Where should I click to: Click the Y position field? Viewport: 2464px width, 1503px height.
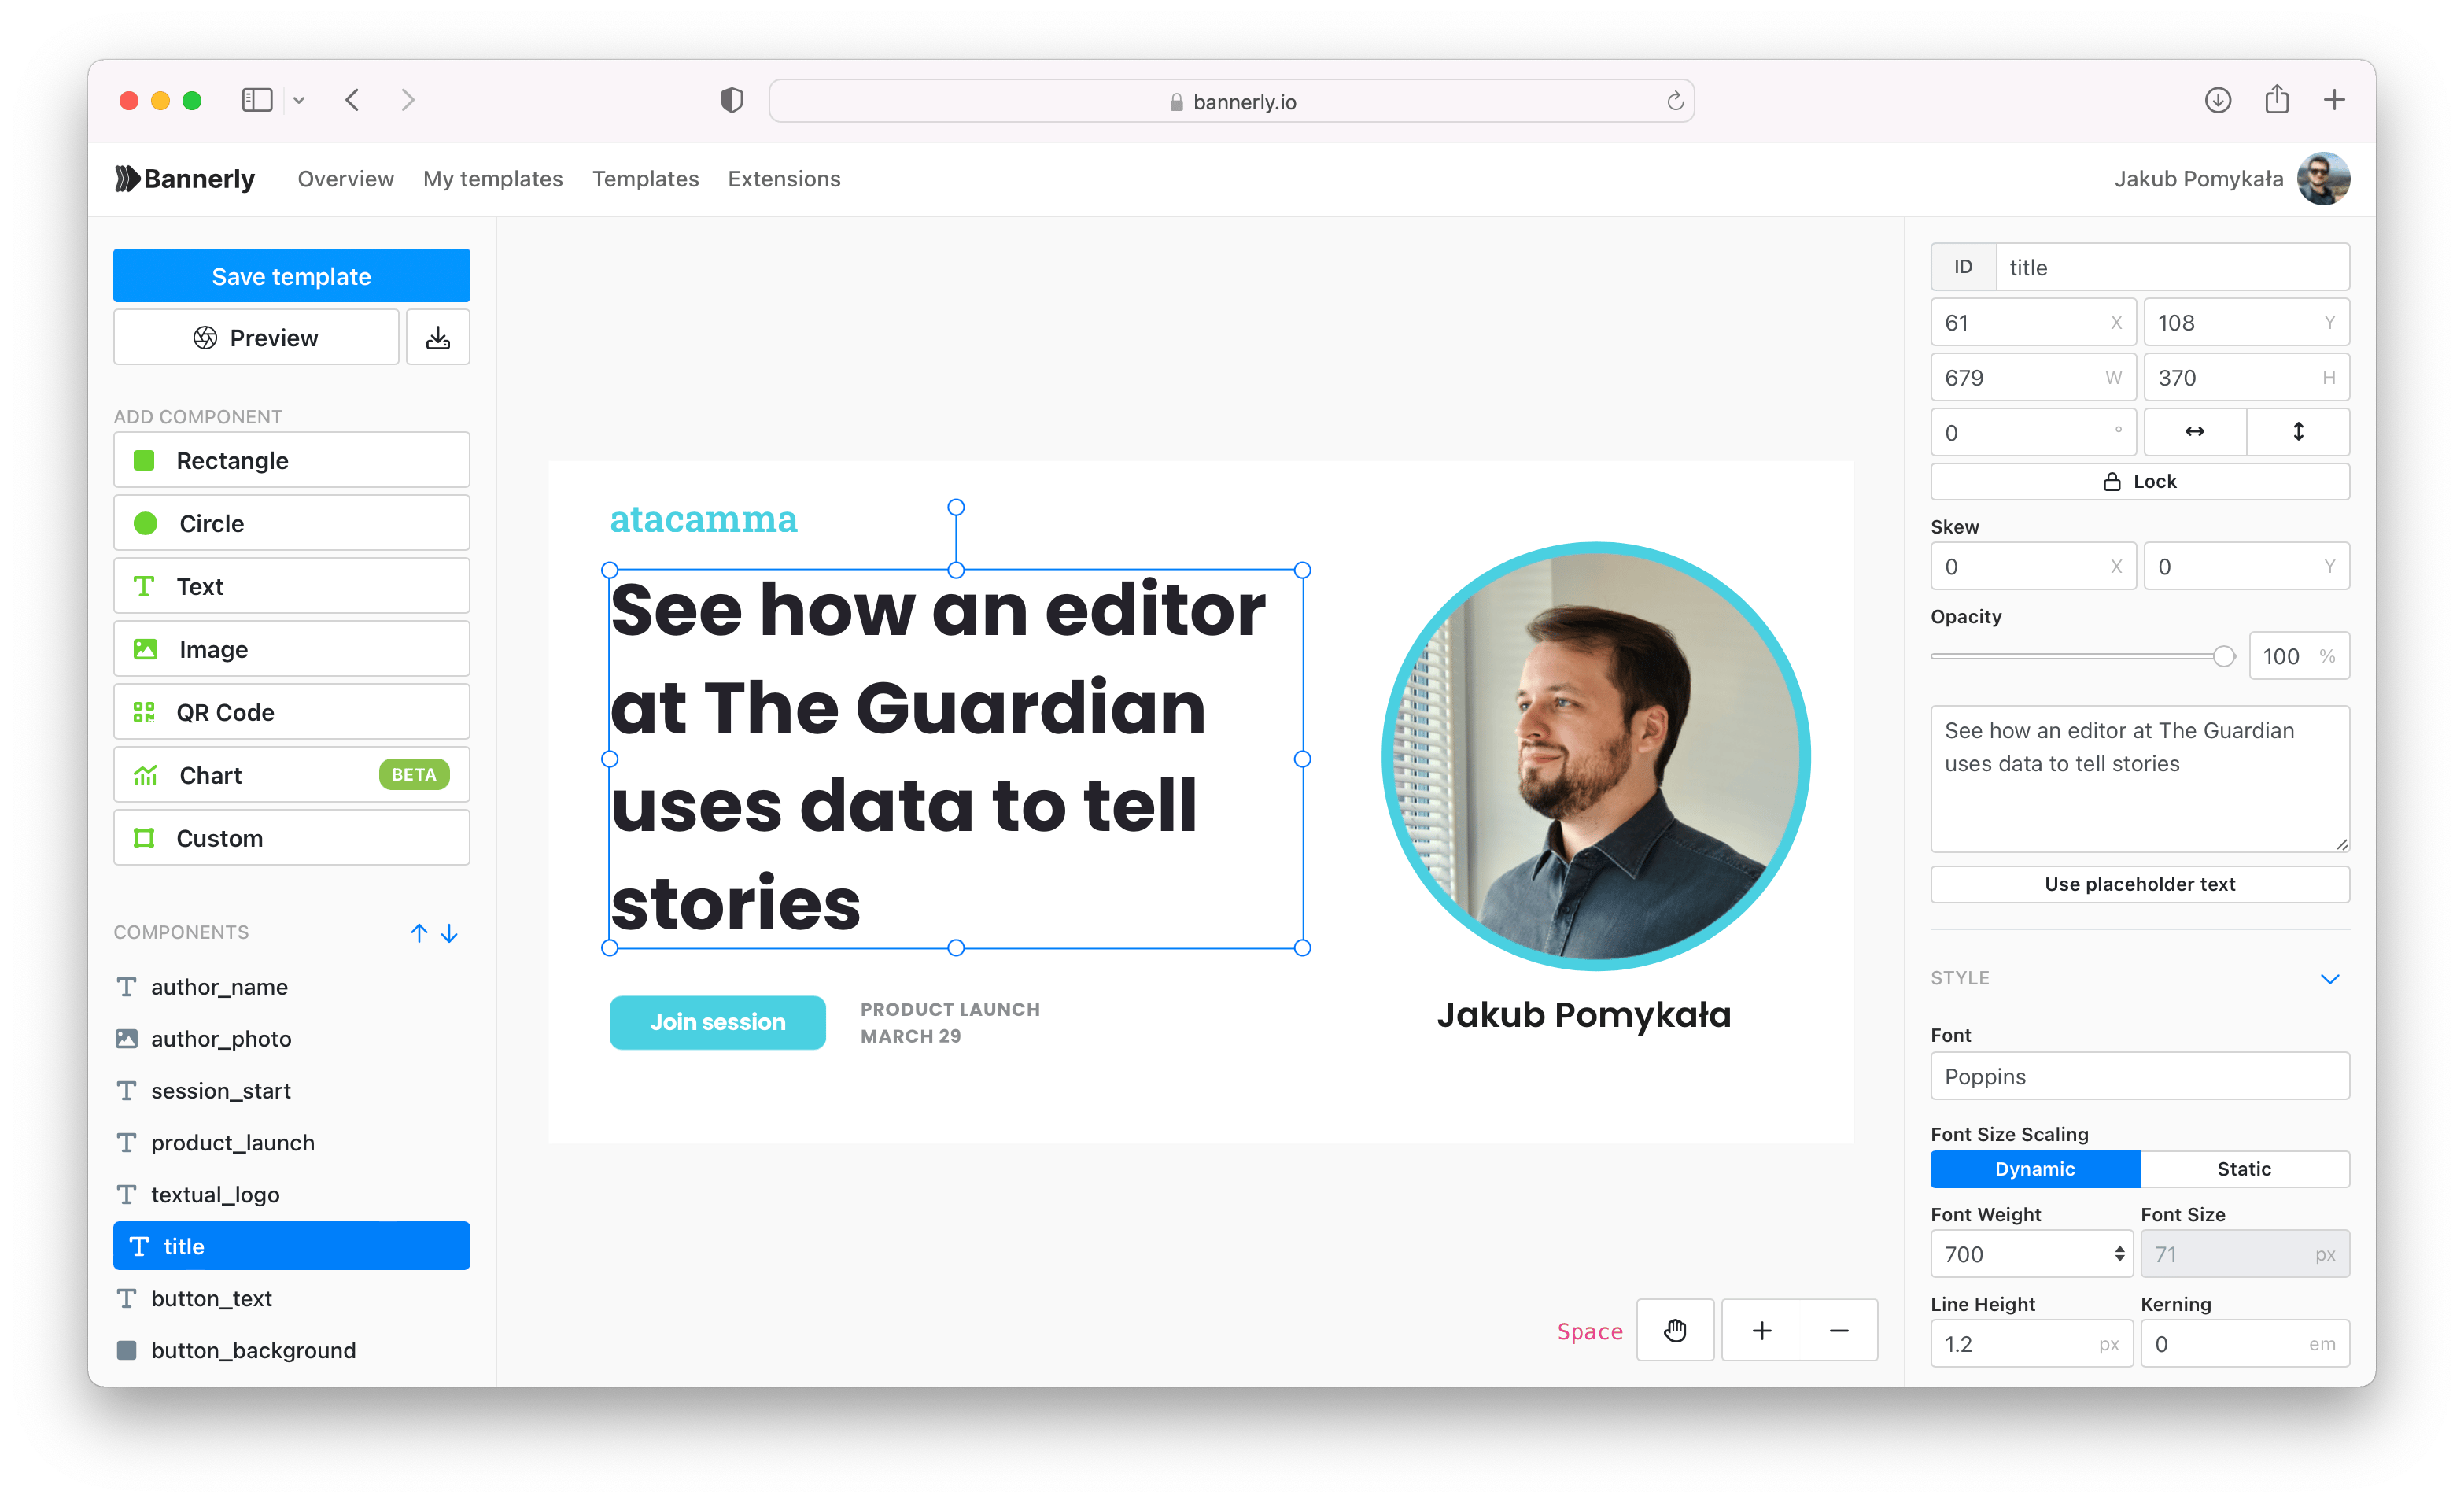(2246, 322)
